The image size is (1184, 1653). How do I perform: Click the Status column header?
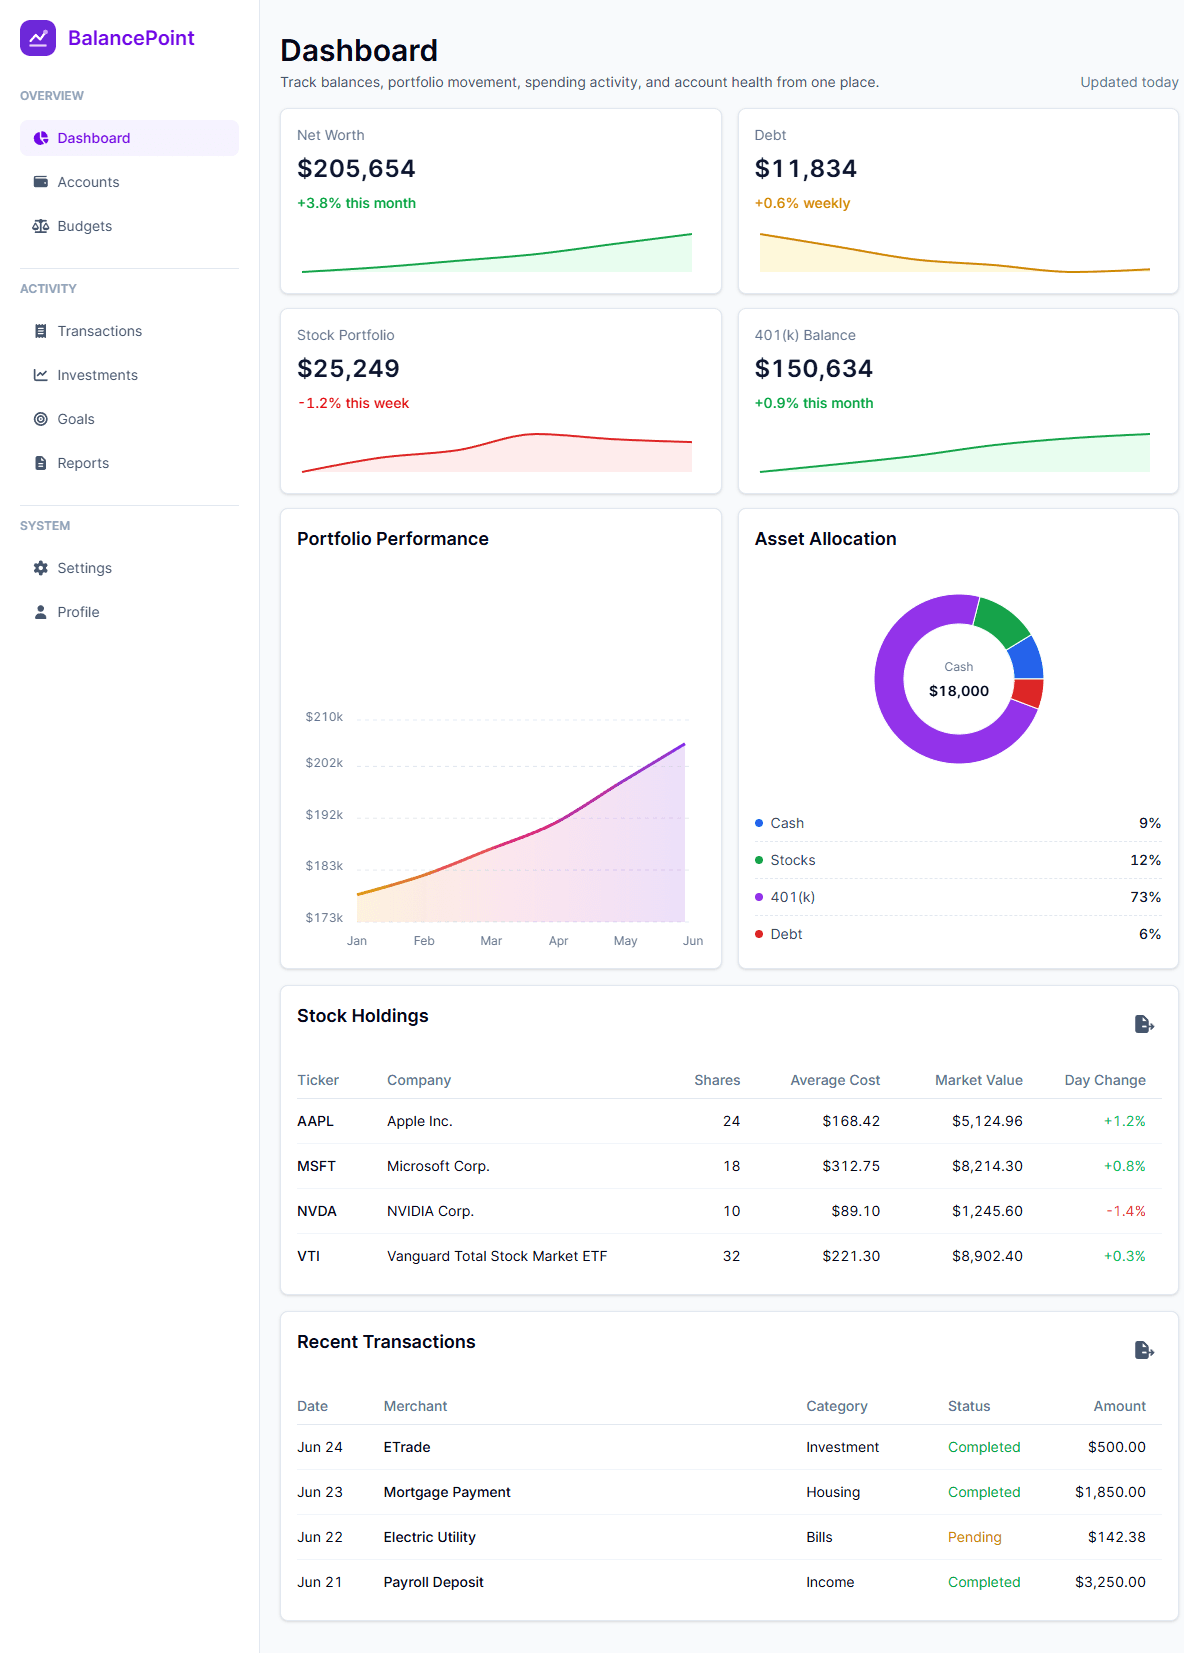click(969, 1406)
